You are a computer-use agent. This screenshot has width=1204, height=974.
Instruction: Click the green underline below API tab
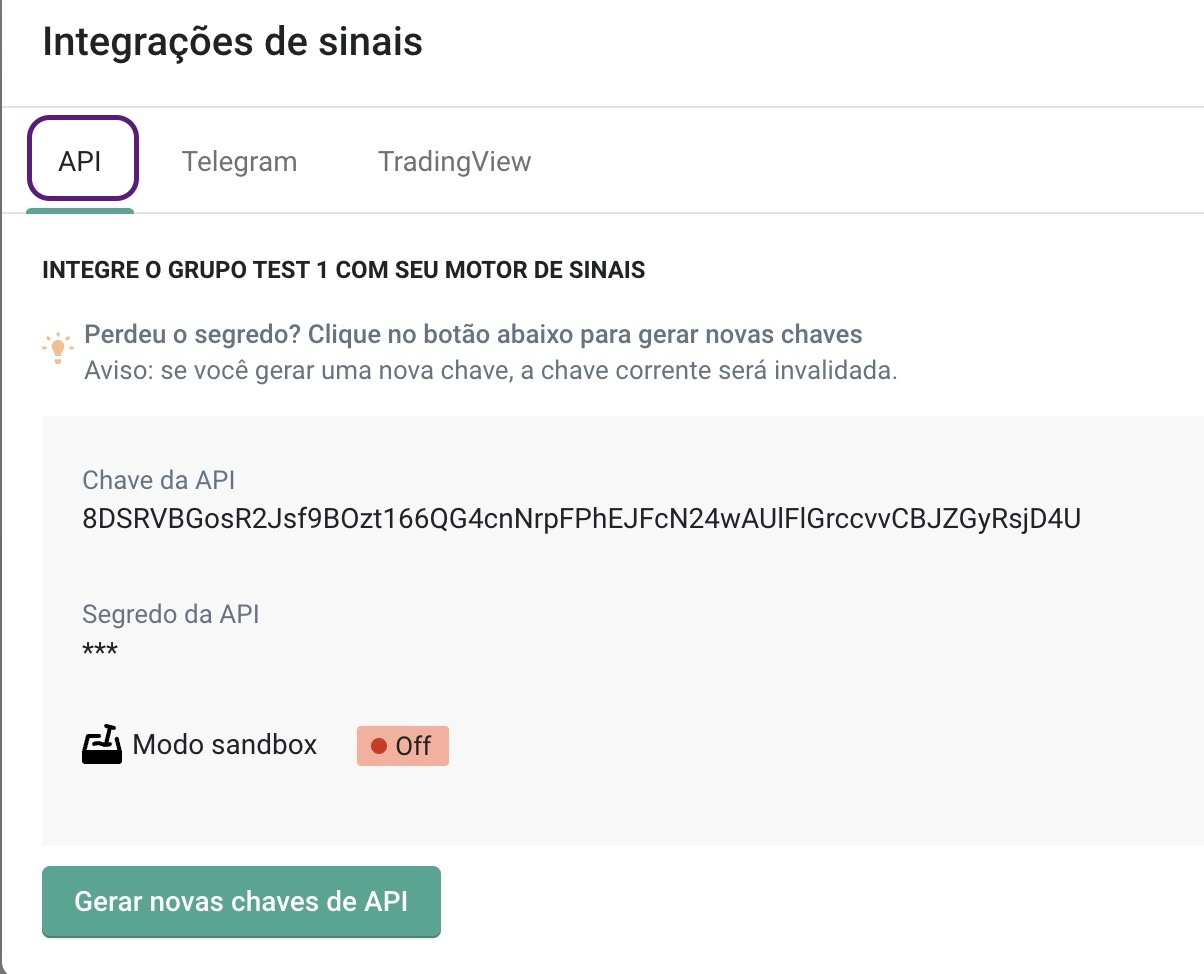[x=80, y=210]
